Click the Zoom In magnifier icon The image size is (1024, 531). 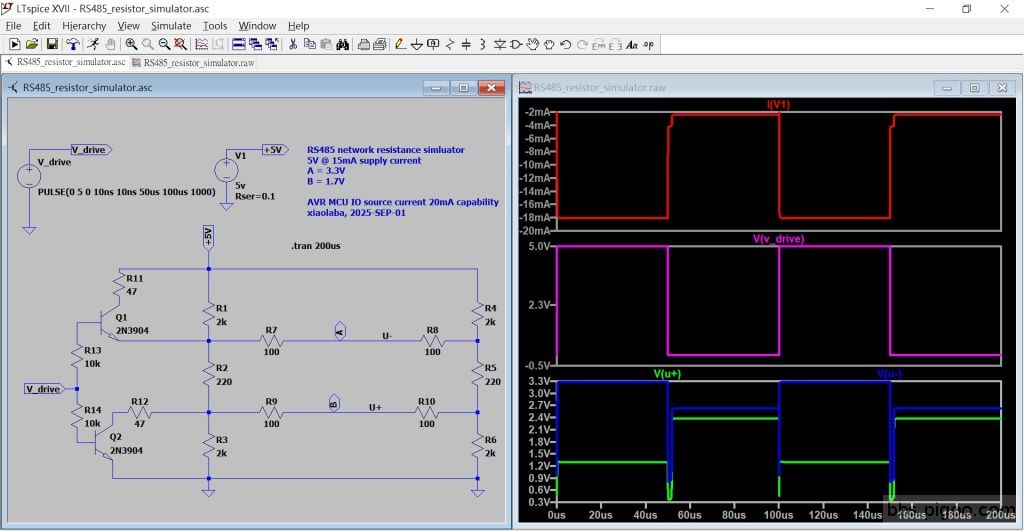pyautogui.click(x=131, y=44)
